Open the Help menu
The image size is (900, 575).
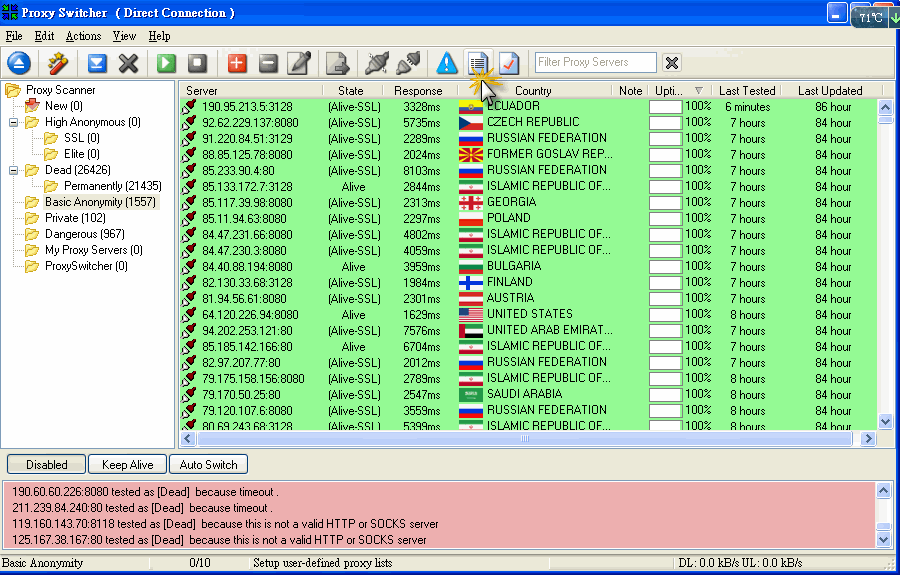(x=159, y=36)
